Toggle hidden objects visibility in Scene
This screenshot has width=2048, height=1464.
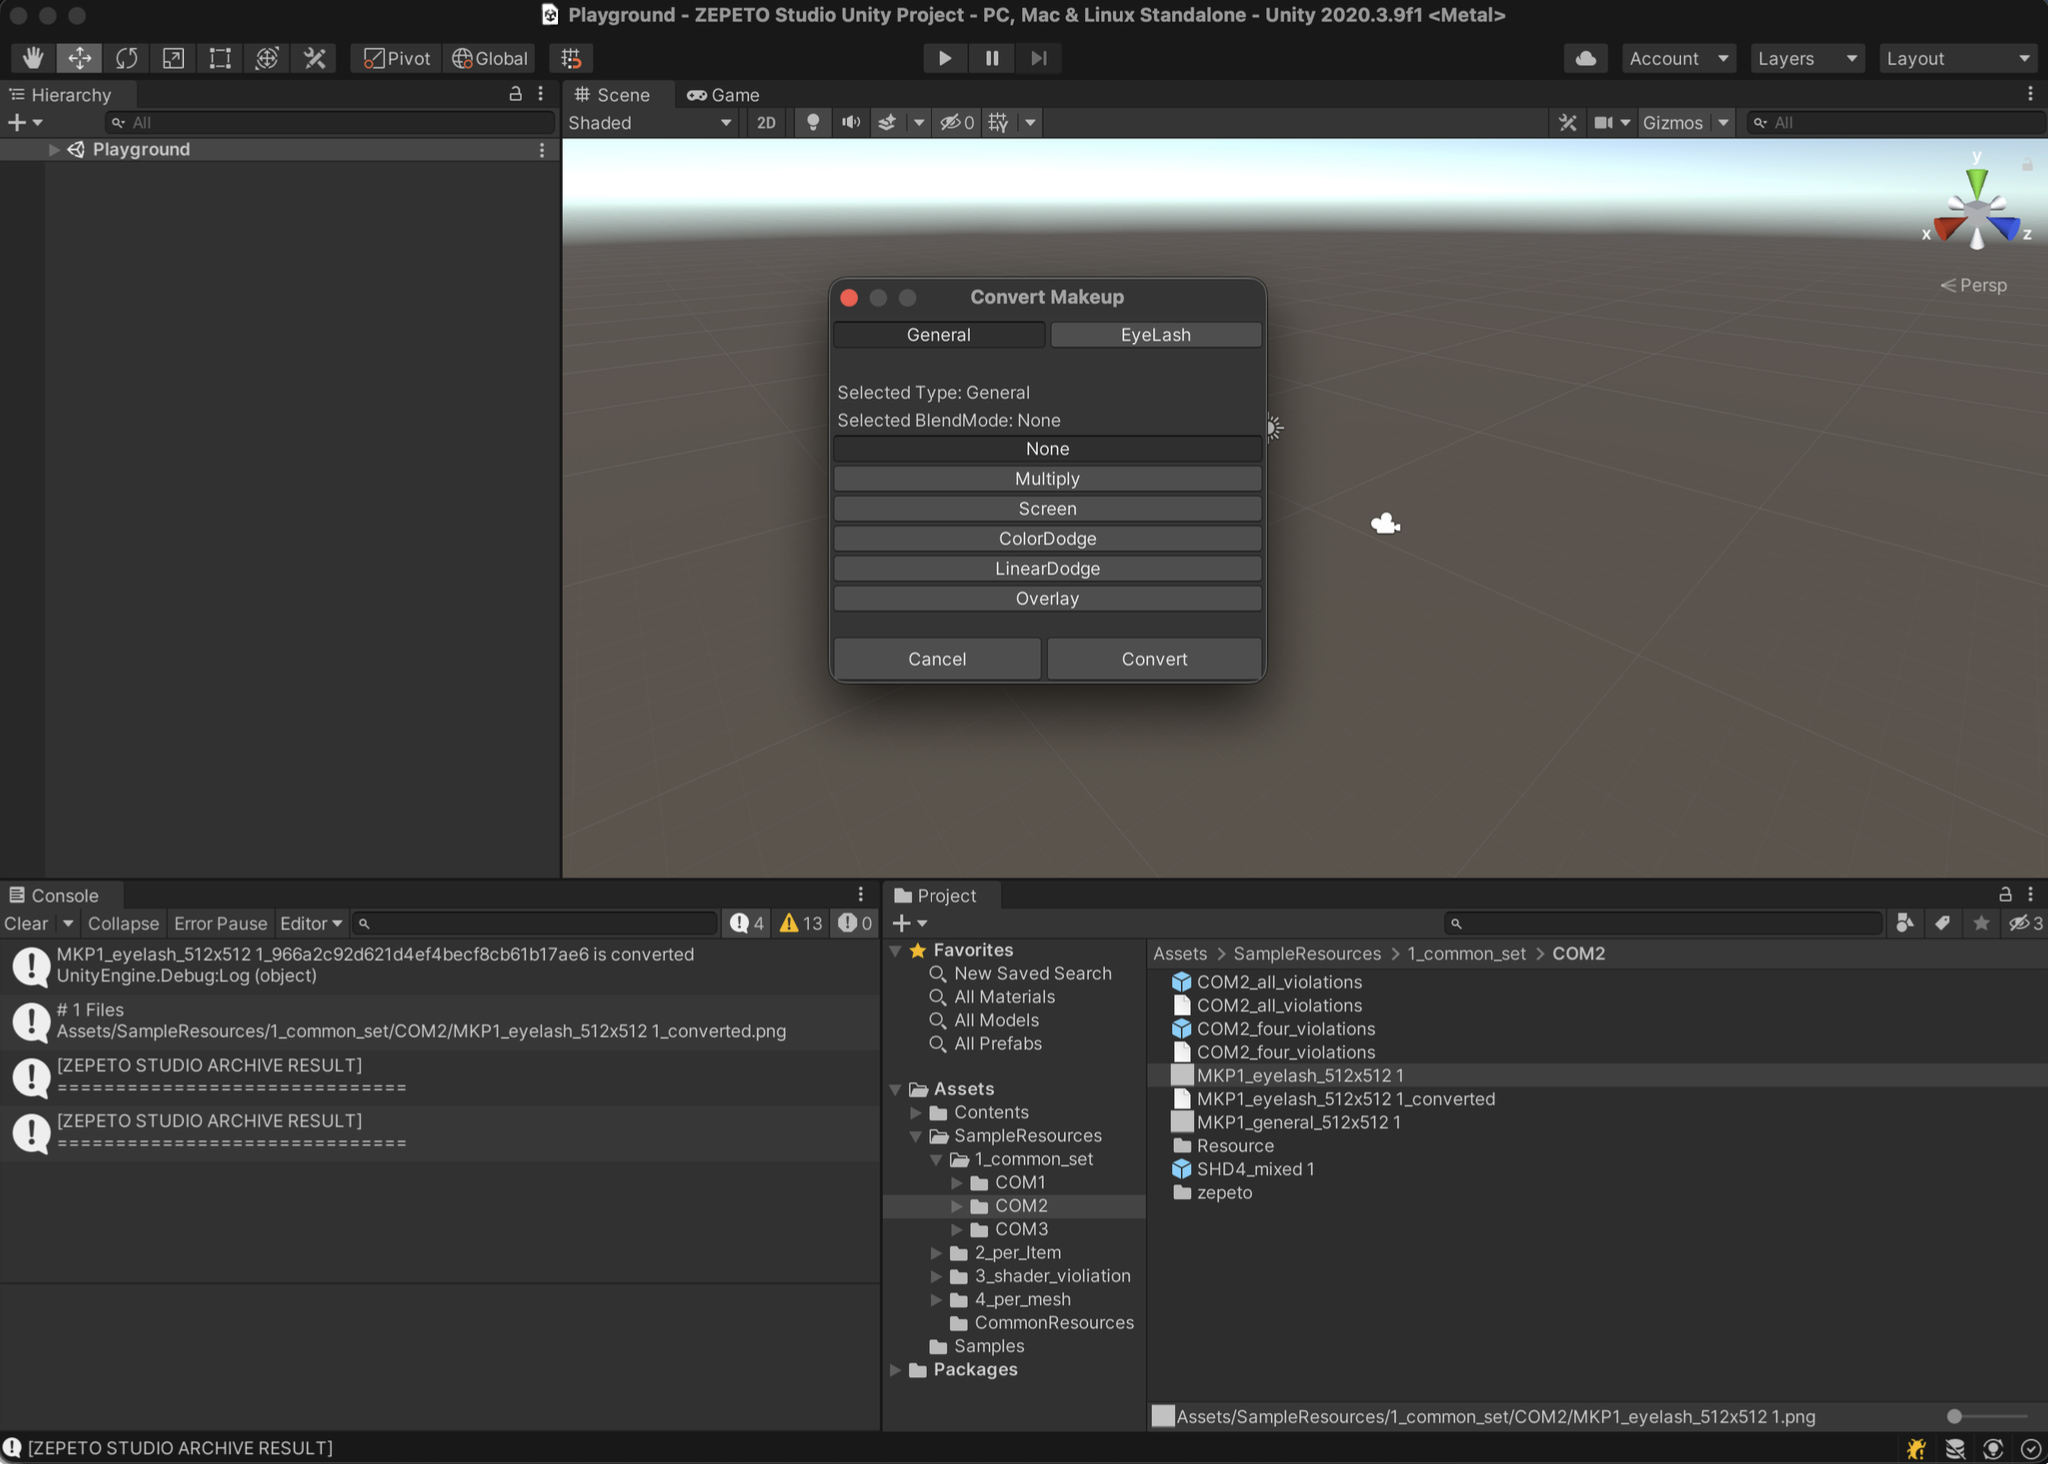[x=957, y=122]
